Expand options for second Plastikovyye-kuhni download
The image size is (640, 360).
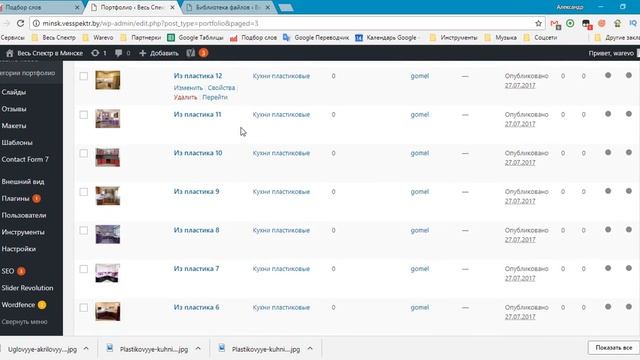click(310, 349)
